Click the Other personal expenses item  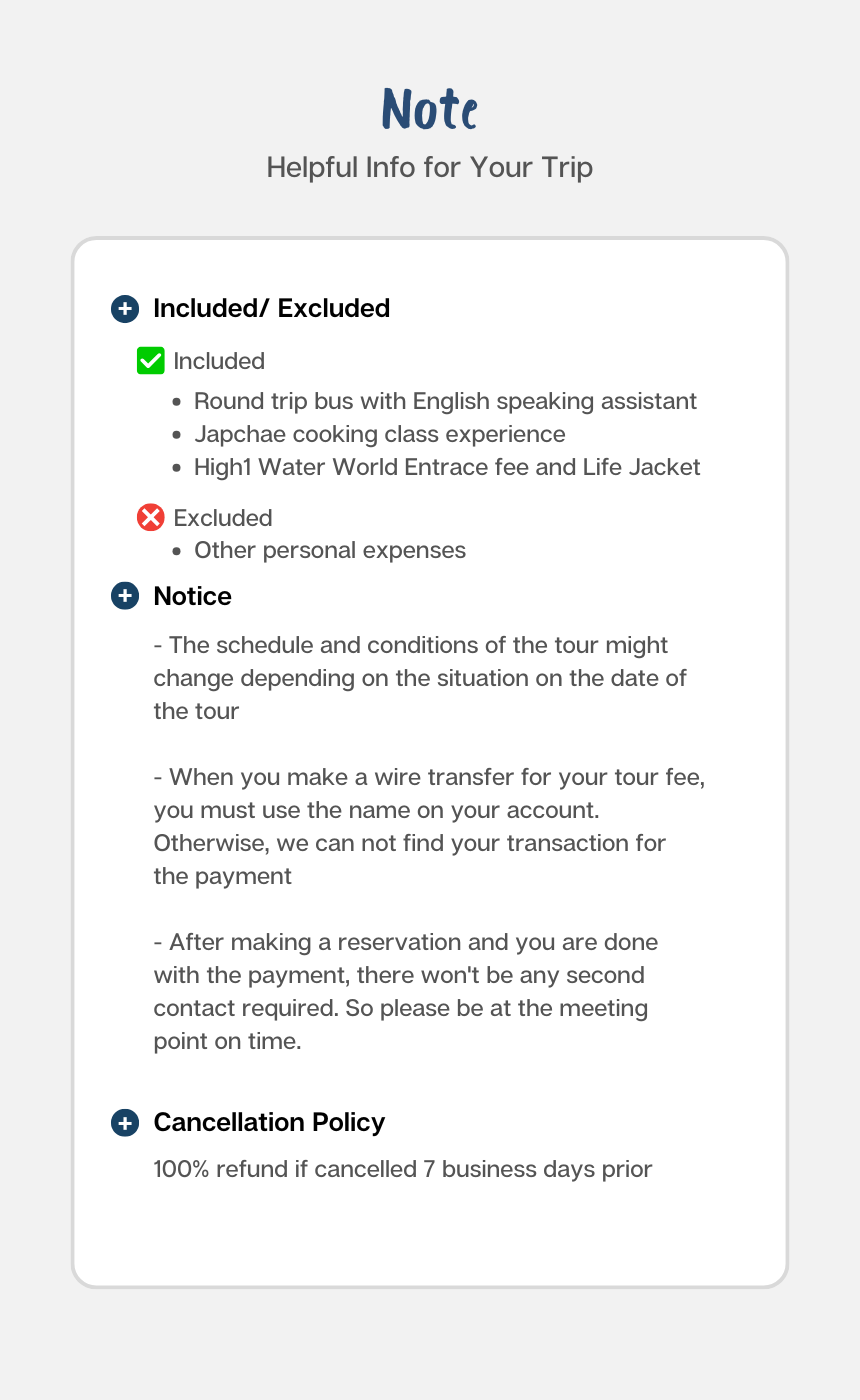click(x=330, y=550)
